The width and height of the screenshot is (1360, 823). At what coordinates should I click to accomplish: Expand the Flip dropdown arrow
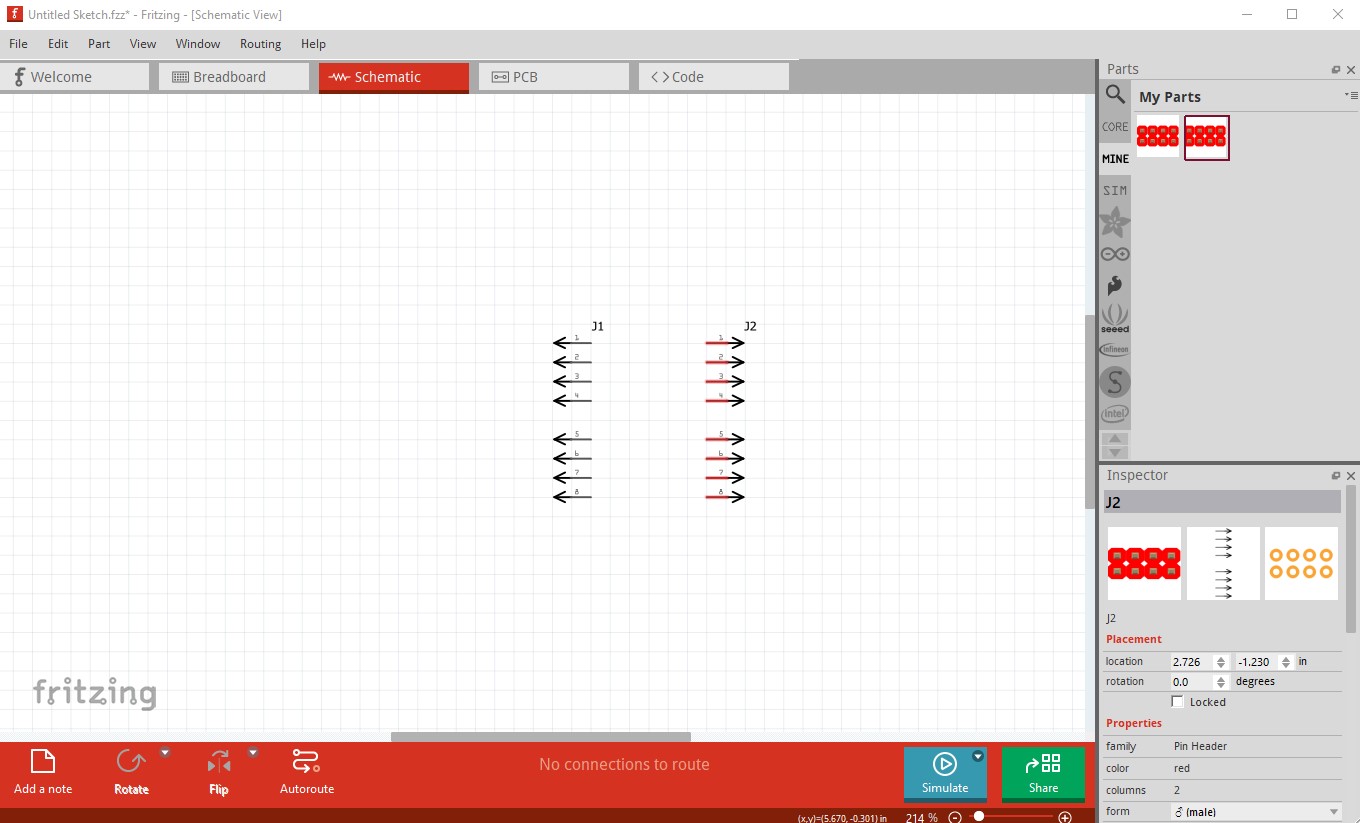click(x=253, y=753)
